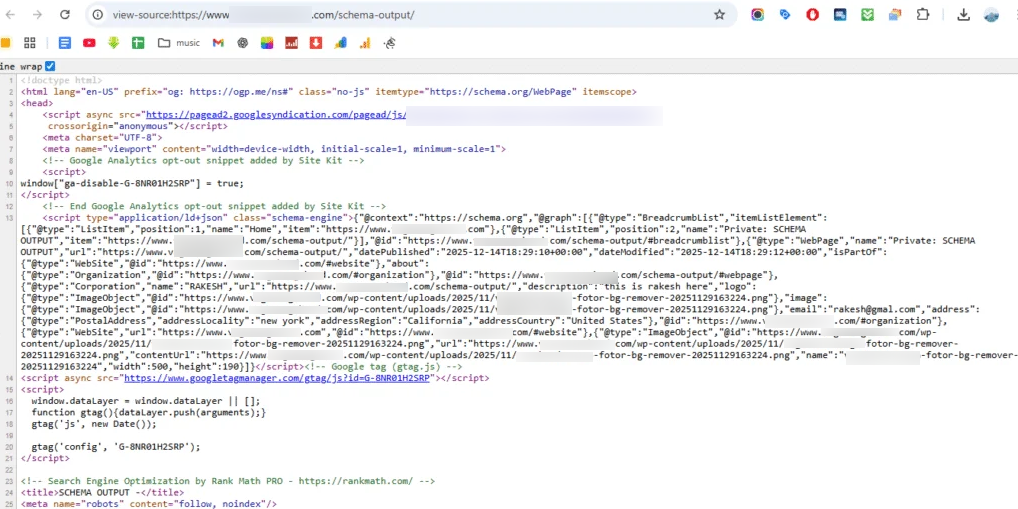Click the ga-disable-G-8NR01H2SRP window line
This screenshot has width=1018, height=509.
pos(132,183)
